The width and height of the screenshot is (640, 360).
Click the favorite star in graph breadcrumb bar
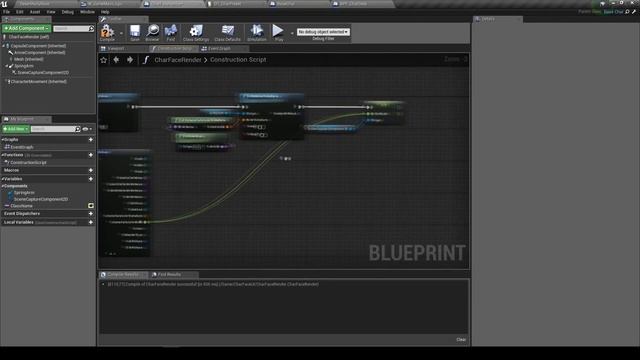[x=104, y=60]
